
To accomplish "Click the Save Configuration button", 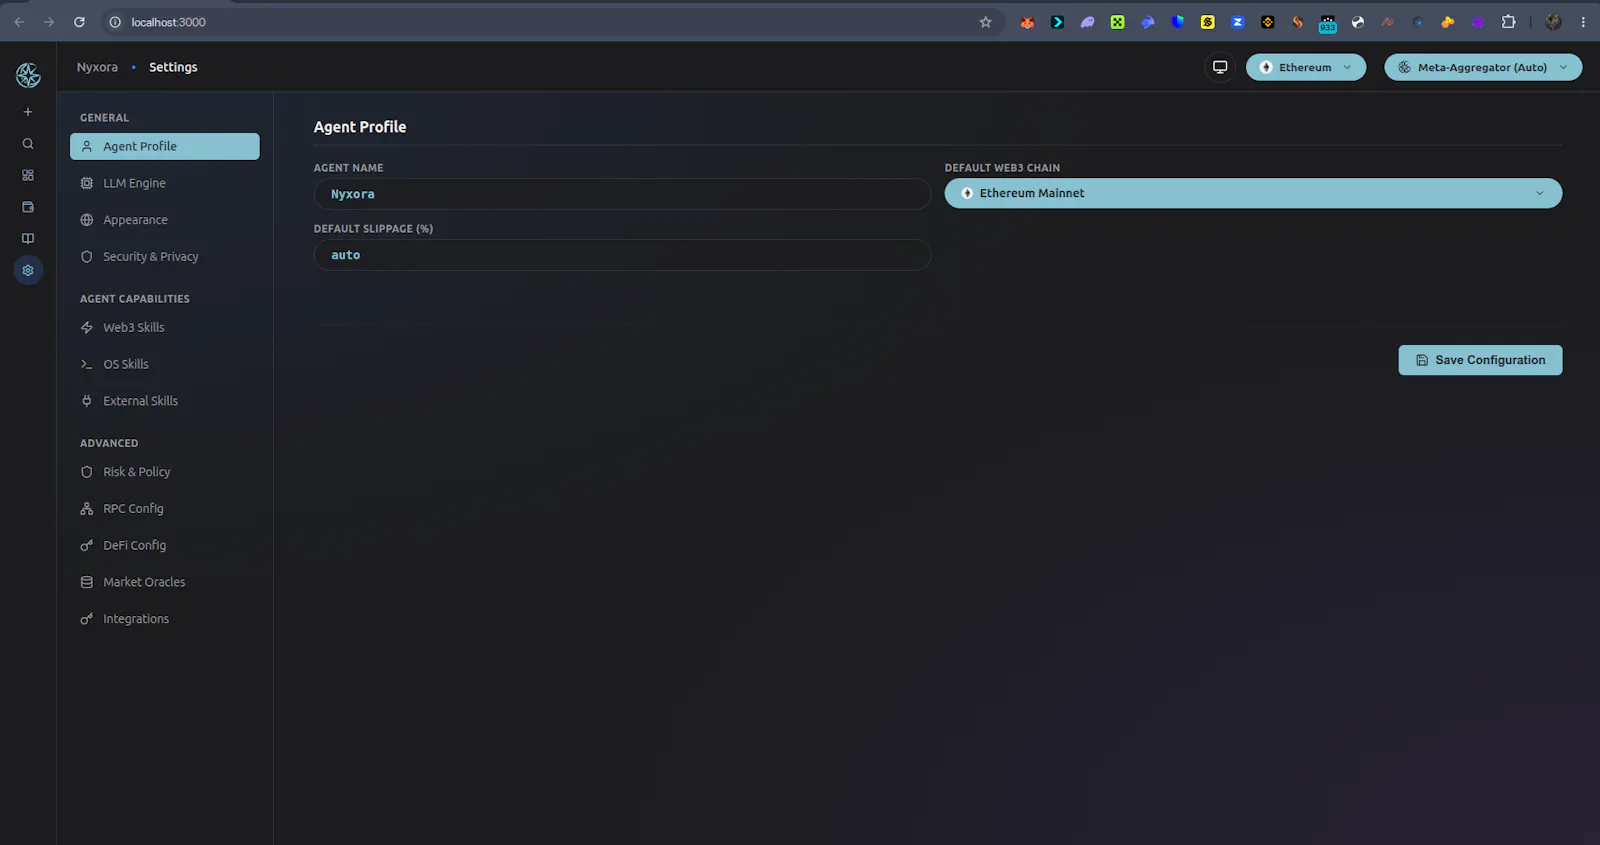I will coord(1480,360).
